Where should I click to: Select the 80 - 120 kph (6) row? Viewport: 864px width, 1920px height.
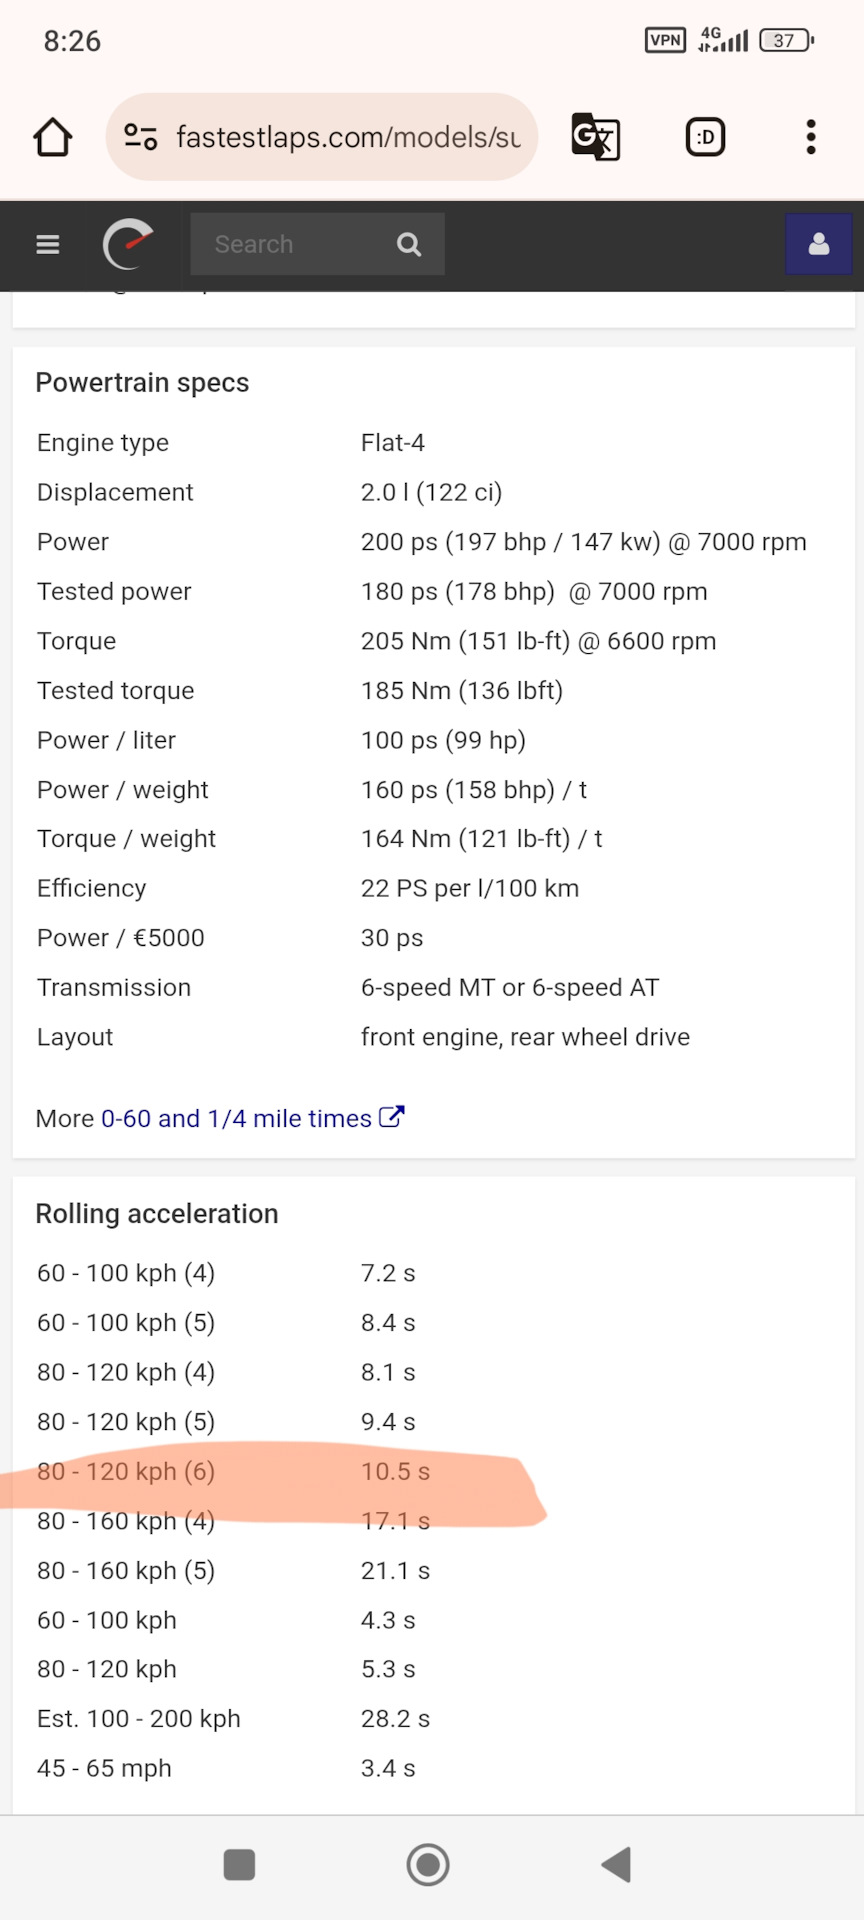434,1471
